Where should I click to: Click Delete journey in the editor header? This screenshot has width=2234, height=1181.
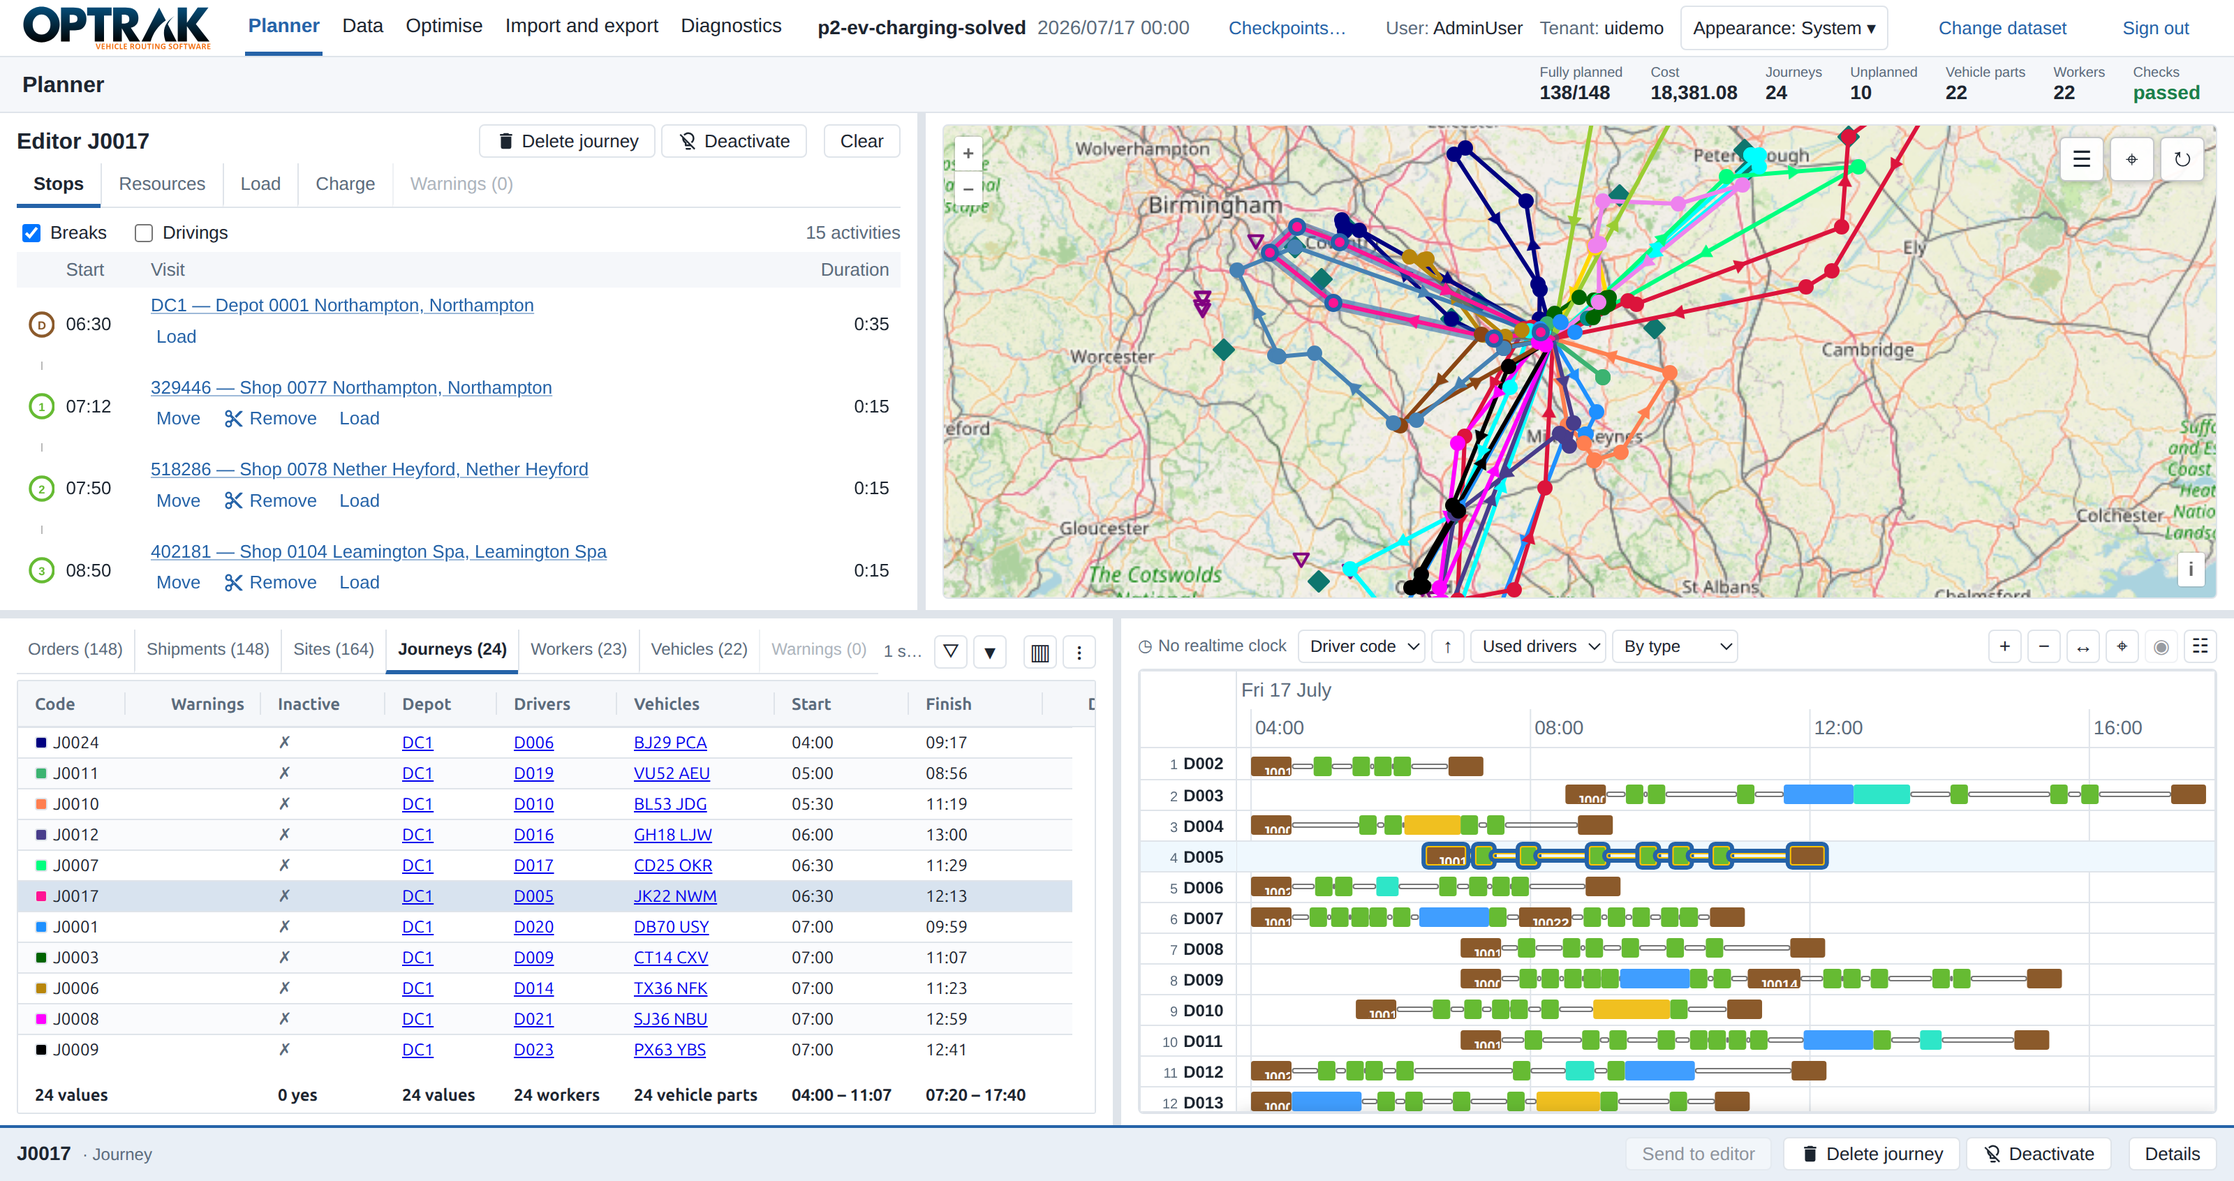coord(567,142)
